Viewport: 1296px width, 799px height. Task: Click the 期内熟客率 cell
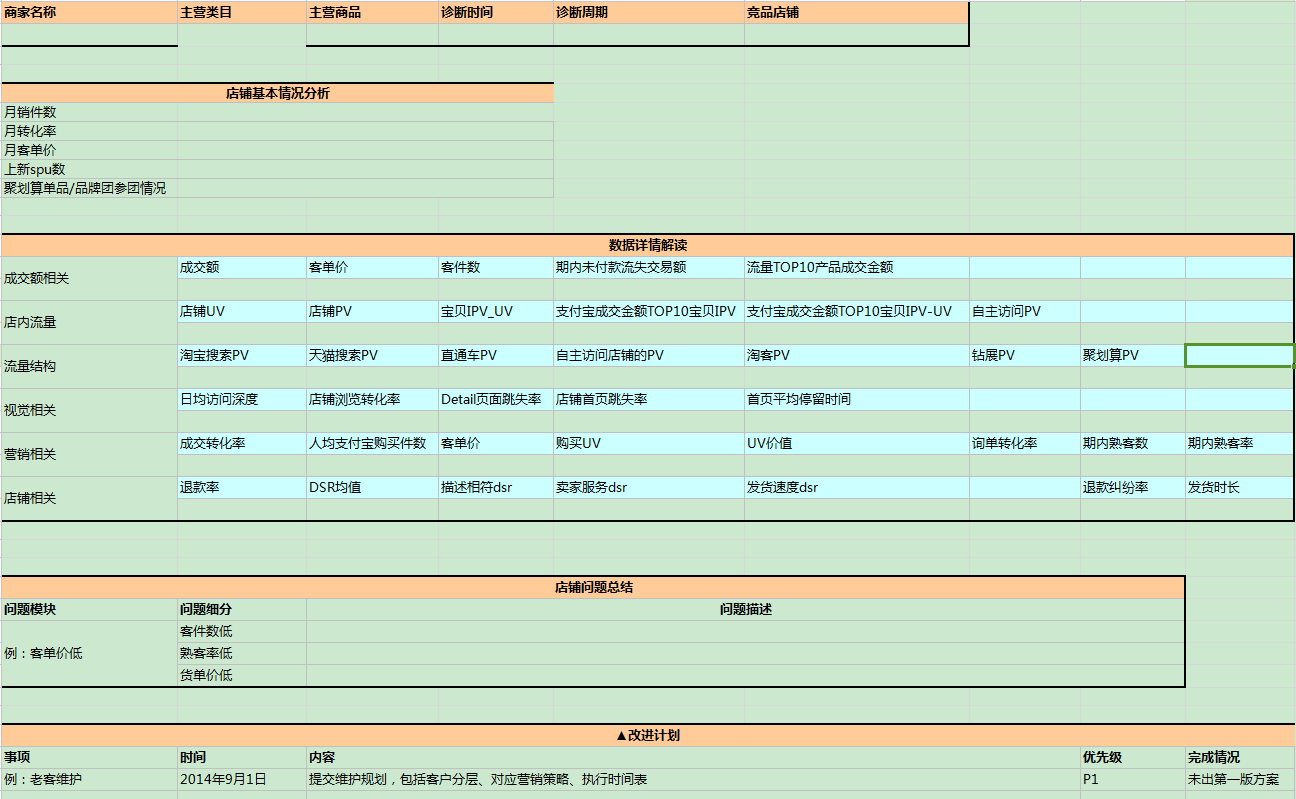click(1240, 443)
